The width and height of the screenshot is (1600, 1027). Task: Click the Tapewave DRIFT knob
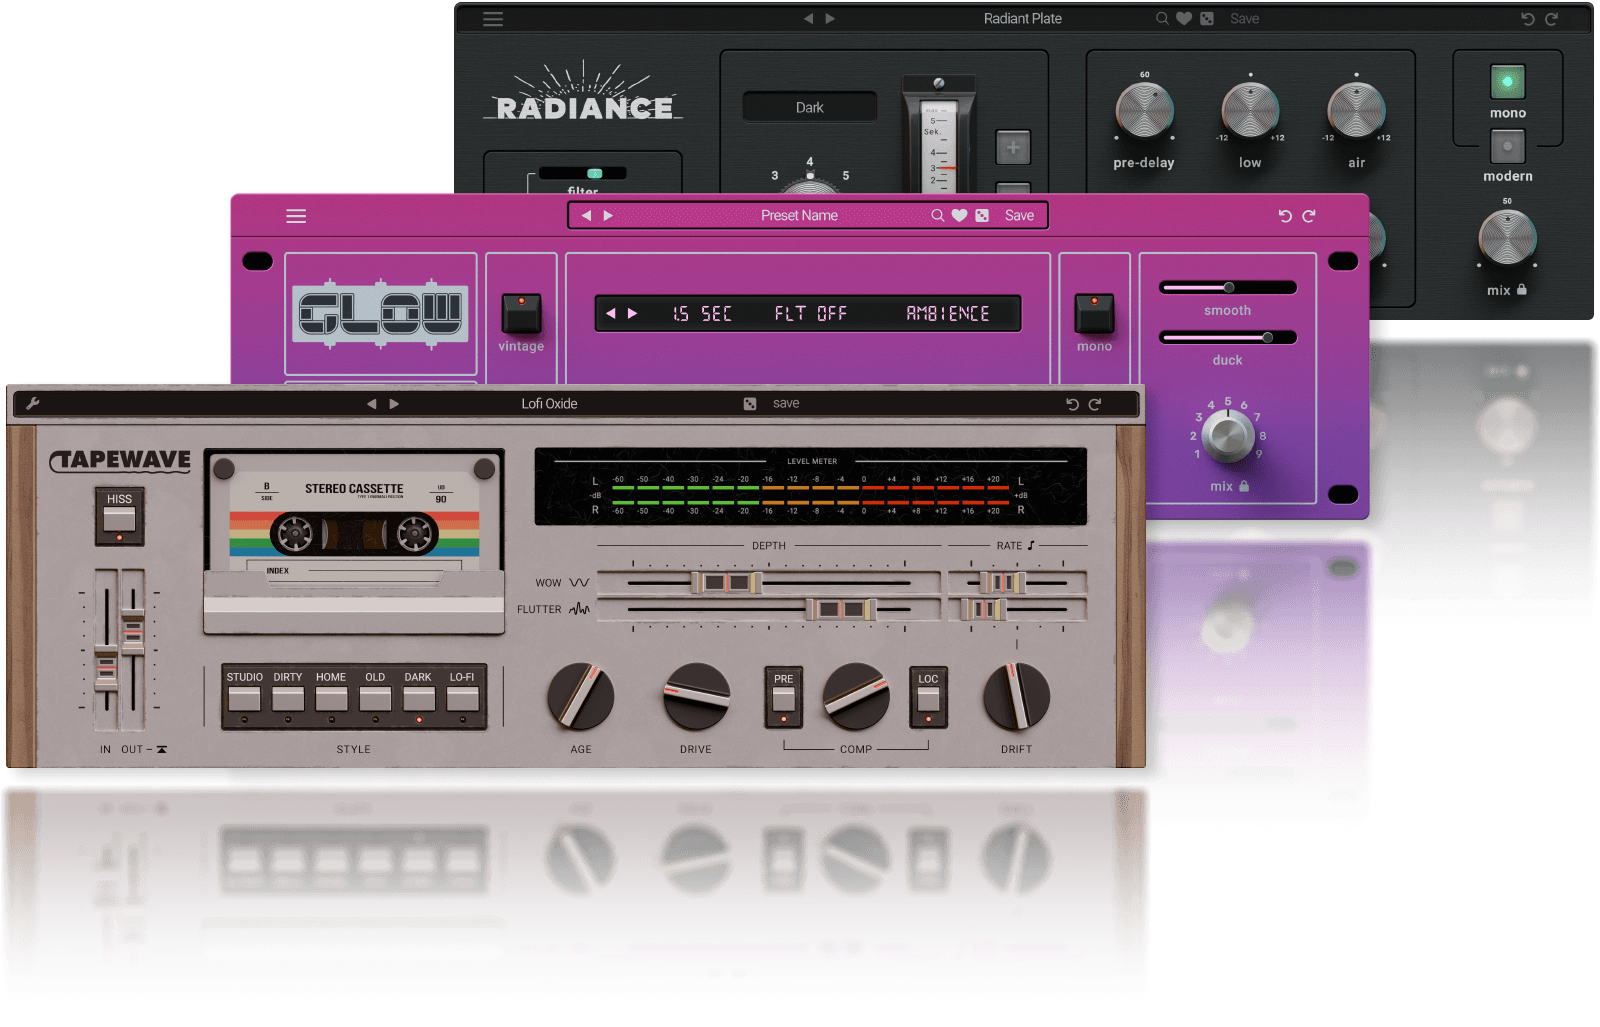(1017, 696)
